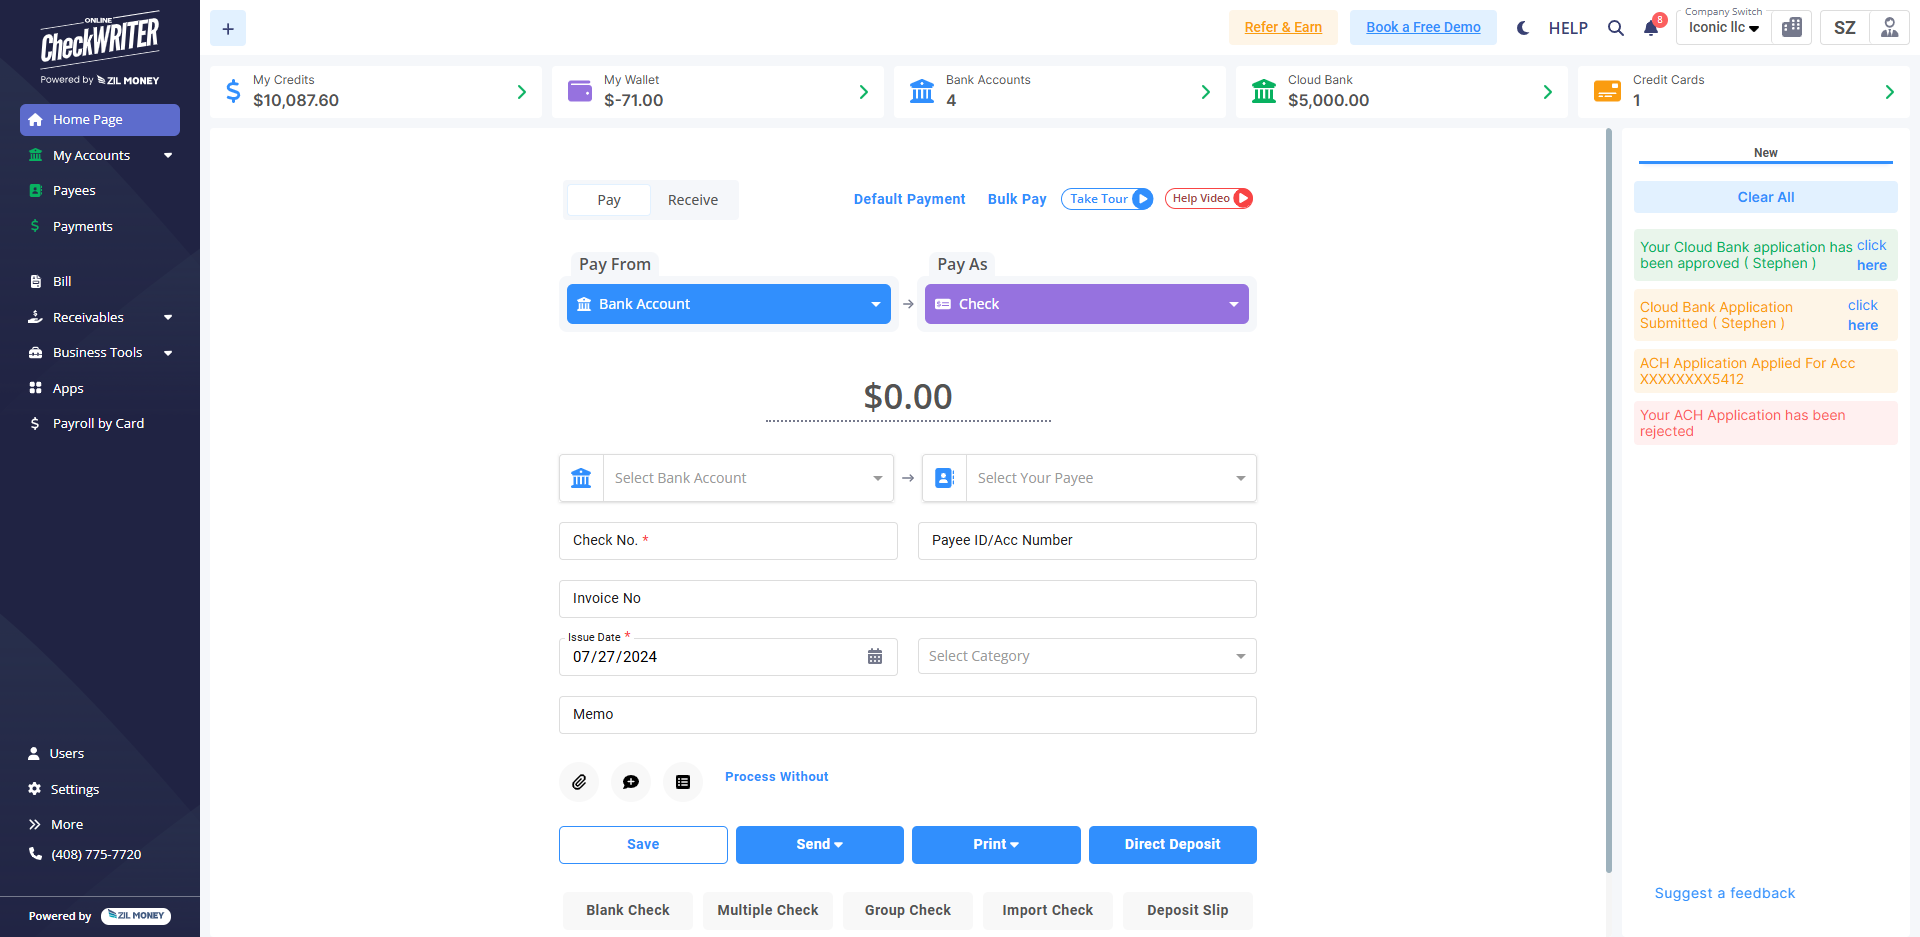Open the Print dropdown button
Viewport: 1920px width, 937px height.
click(x=996, y=845)
